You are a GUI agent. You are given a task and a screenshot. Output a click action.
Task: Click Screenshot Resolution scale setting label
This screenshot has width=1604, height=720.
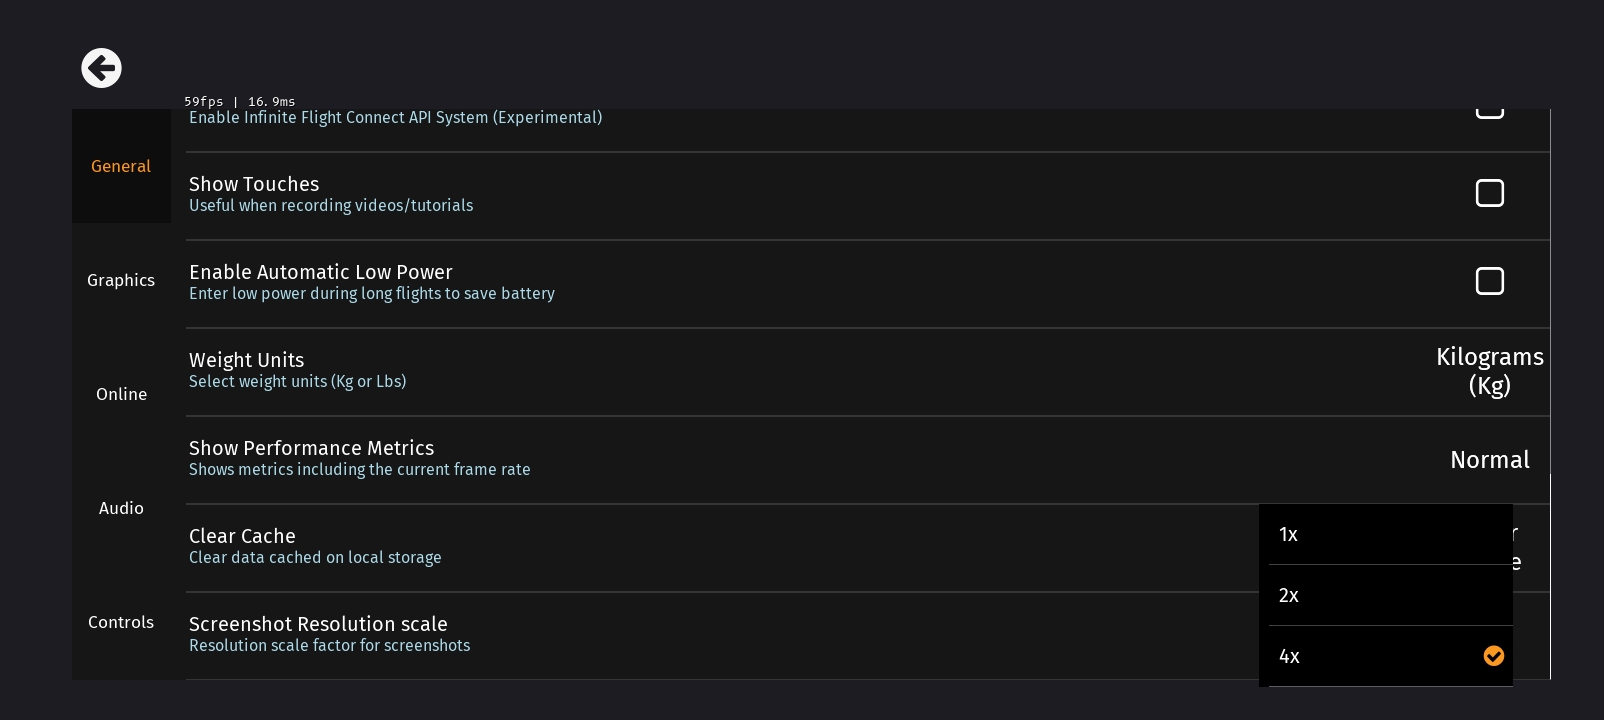318,624
